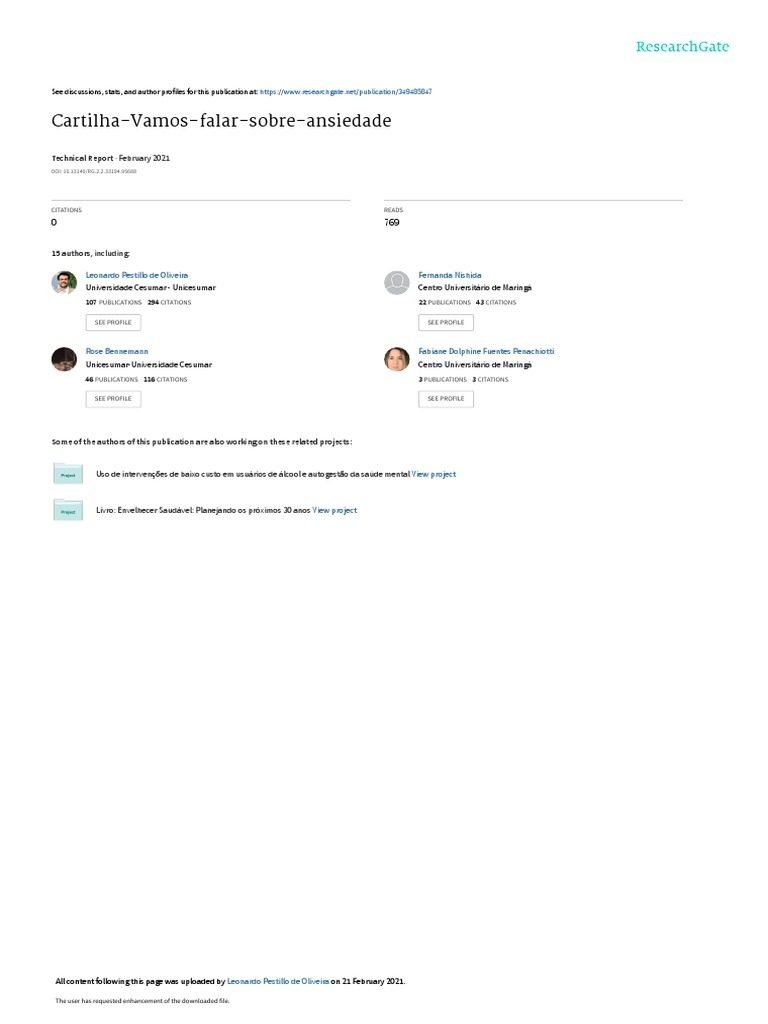
Task: Open Fabiane Dolphine Fuentes Penachiotti's avatar
Action: pos(396,359)
